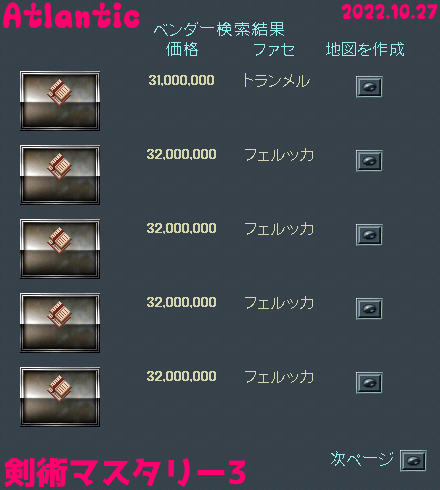Select the トランメル facet text
Image resolution: width=440 pixels, height=490 pixels.
point(276,81)
